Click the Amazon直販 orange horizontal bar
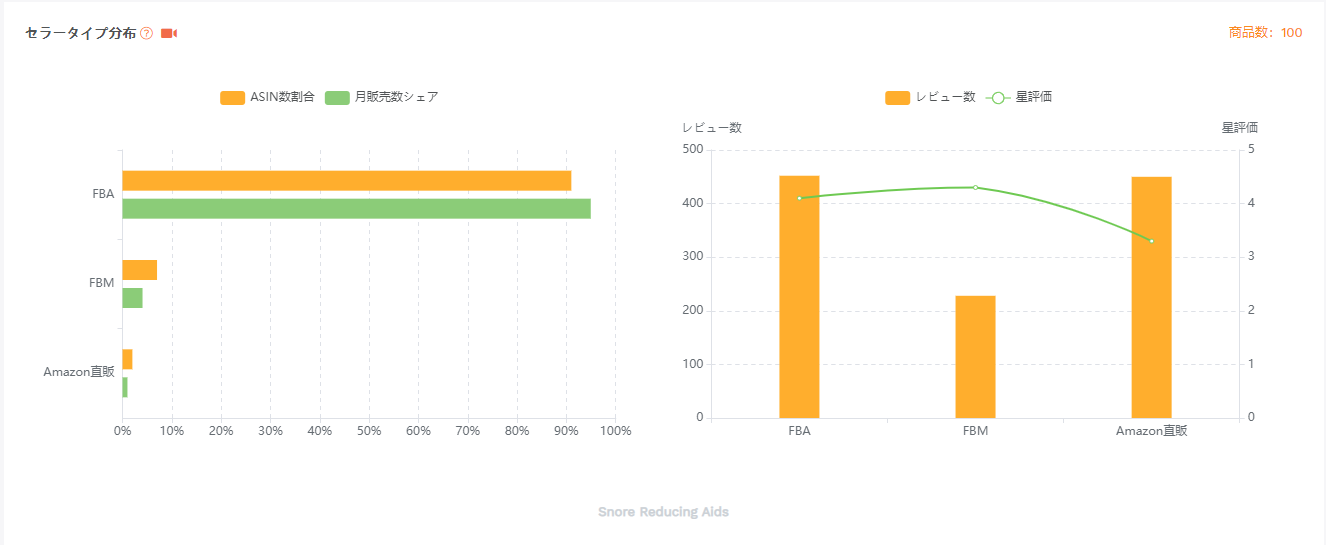Screen dimensions: 1326x545 click(128, 359)
